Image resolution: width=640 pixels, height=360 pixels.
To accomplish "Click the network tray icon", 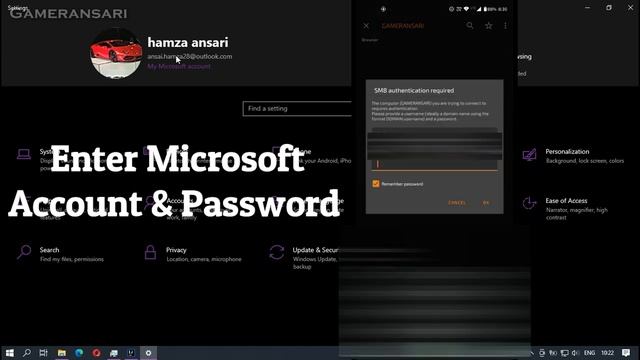I will [564, 353].
